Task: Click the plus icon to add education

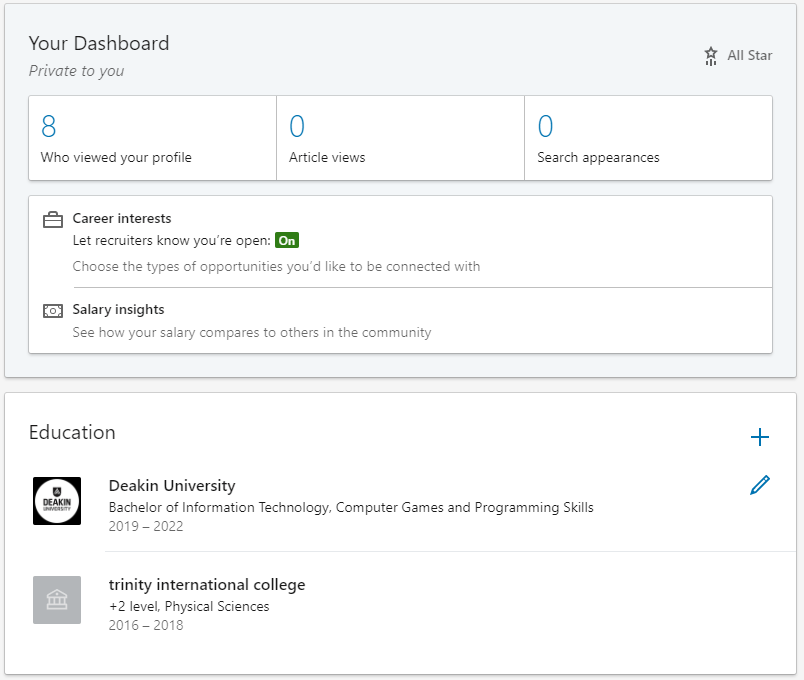Action: pyautogui.click(x=760, y=437)
